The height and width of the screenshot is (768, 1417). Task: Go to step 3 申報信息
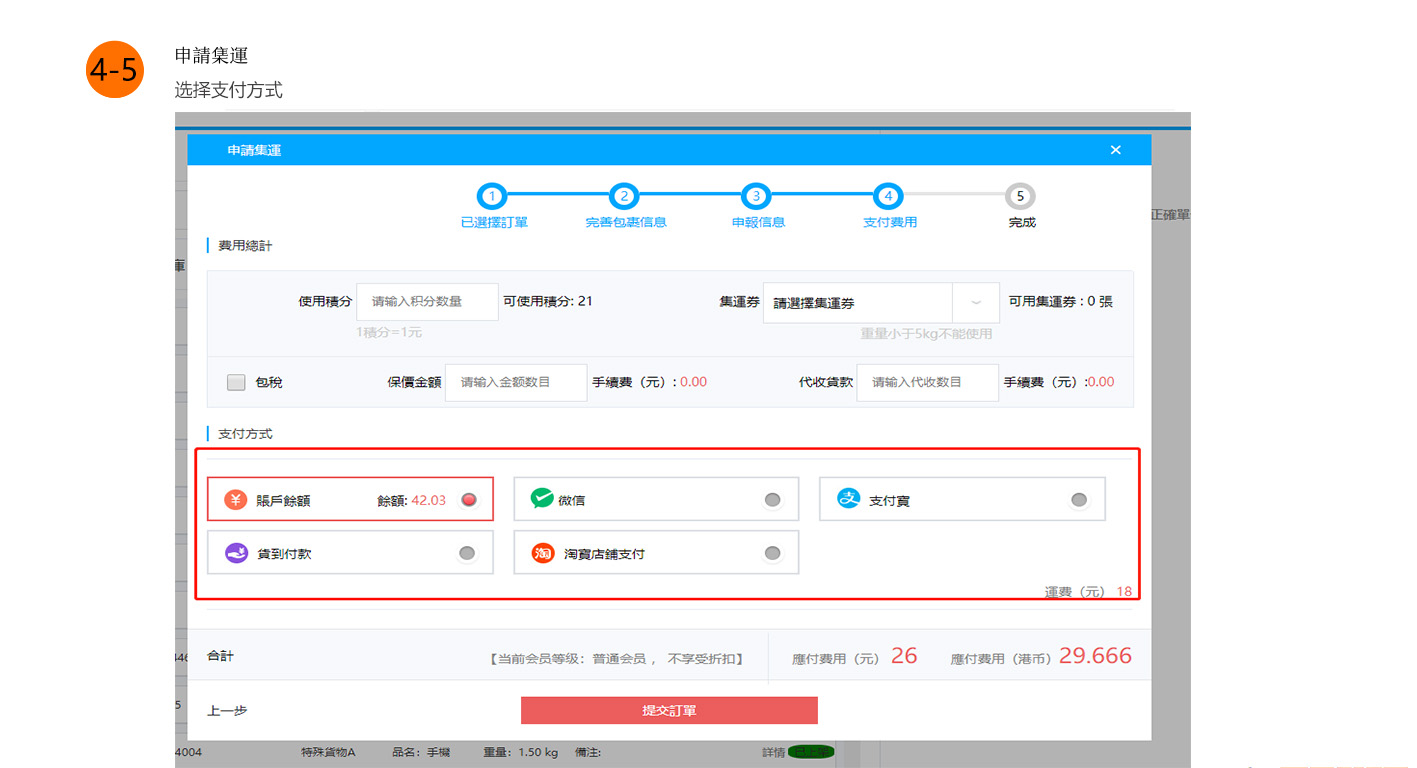756,197
